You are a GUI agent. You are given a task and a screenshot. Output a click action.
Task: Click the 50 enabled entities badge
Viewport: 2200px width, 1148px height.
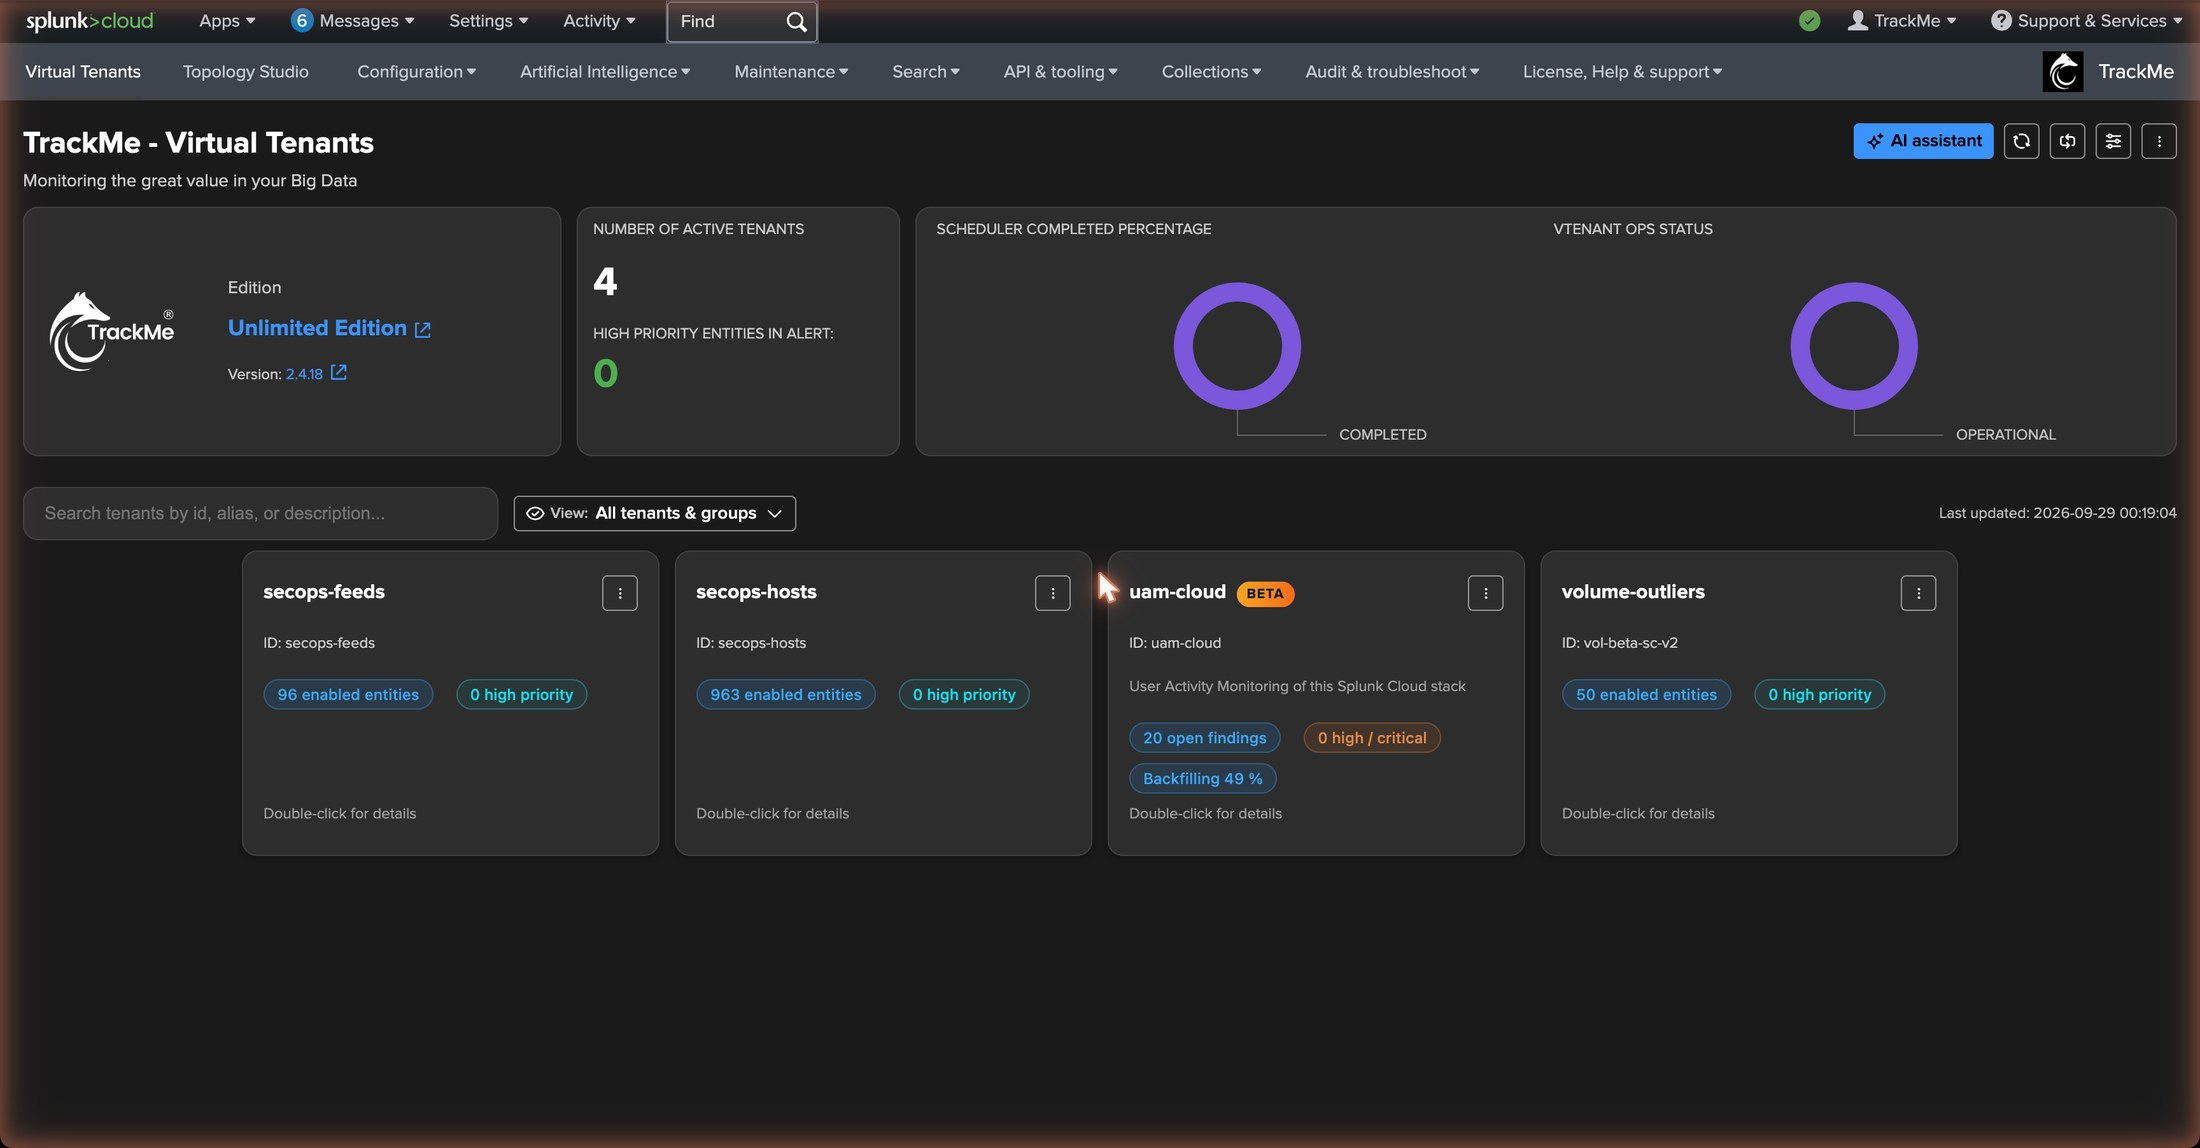click(x=1646, y=695)
